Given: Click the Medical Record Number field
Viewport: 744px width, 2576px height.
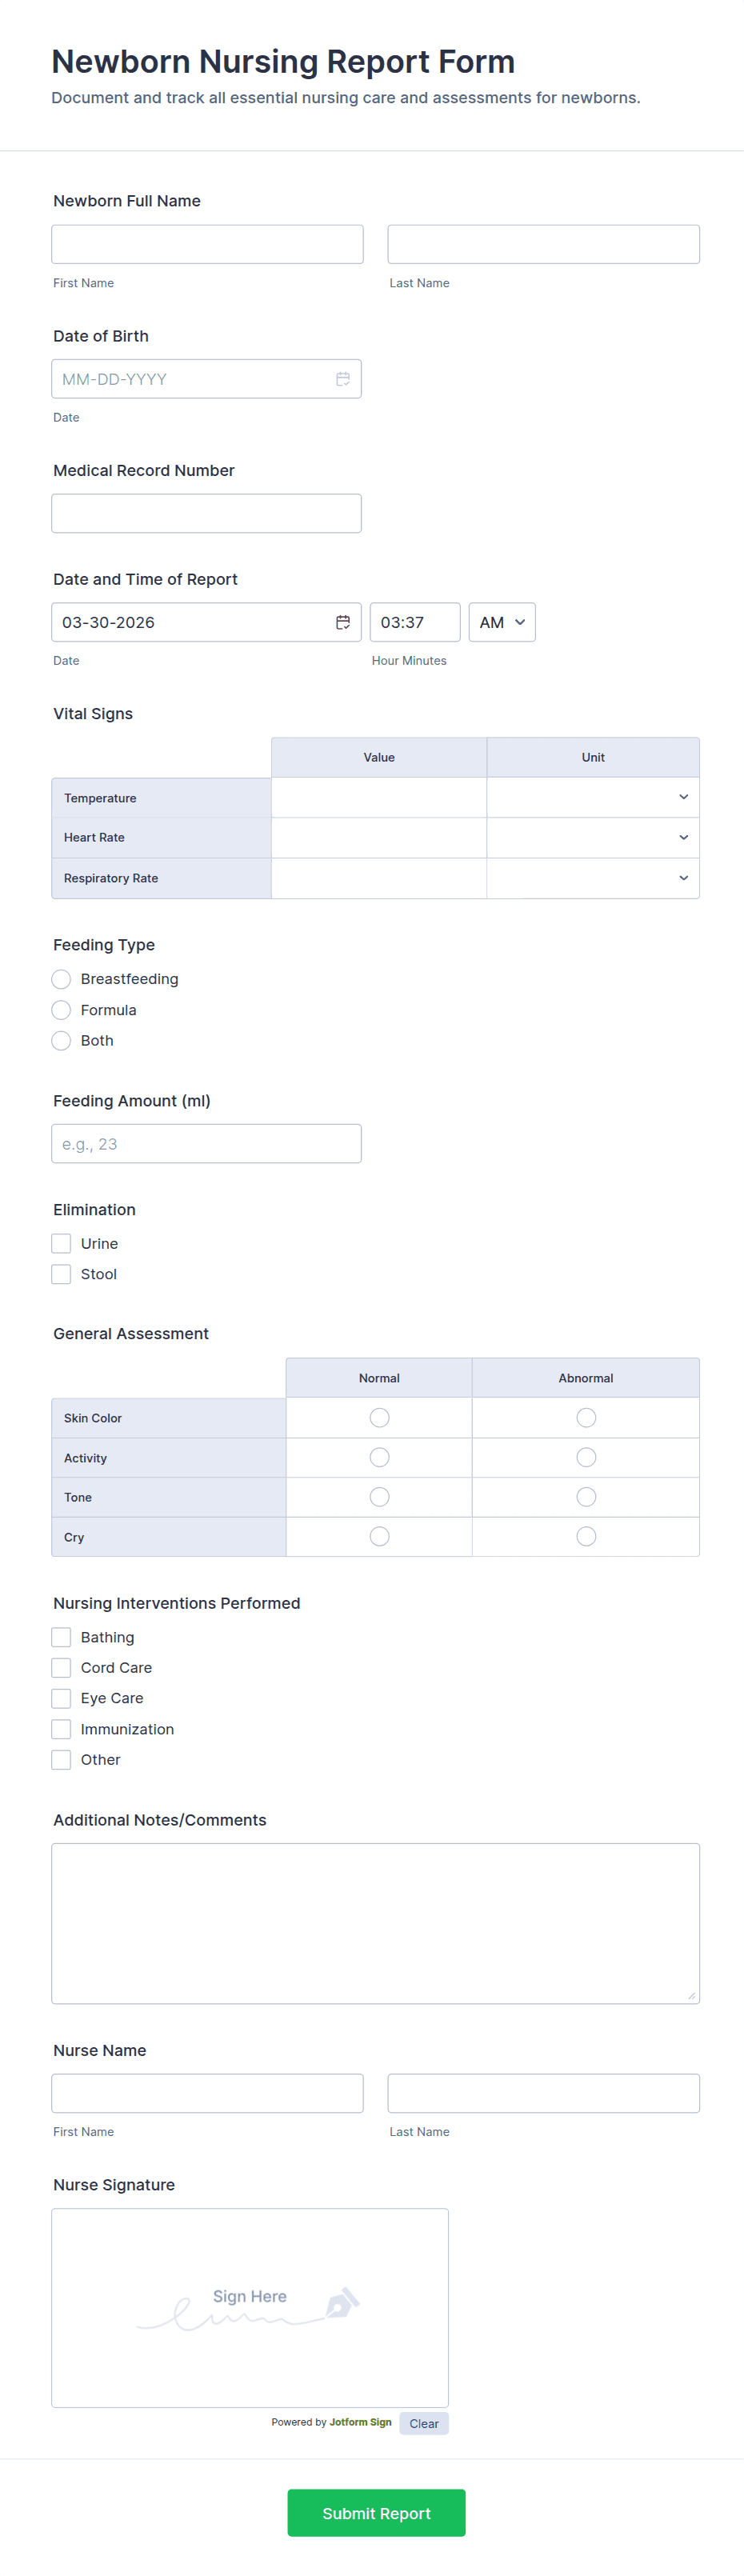Looking at the screenshot, I should (x=206, y=513).
